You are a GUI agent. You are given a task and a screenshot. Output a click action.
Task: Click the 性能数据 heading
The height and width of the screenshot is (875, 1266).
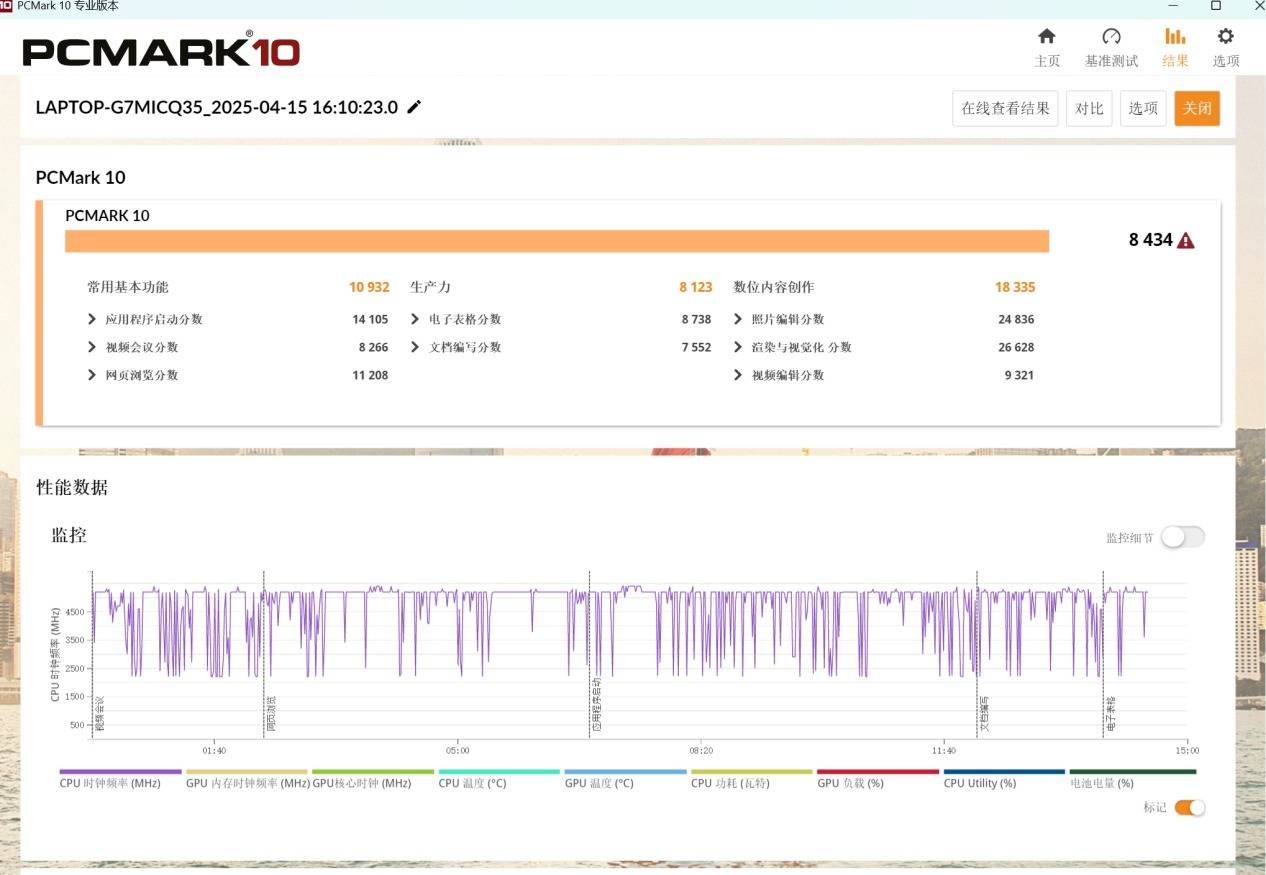click(72, 487)
